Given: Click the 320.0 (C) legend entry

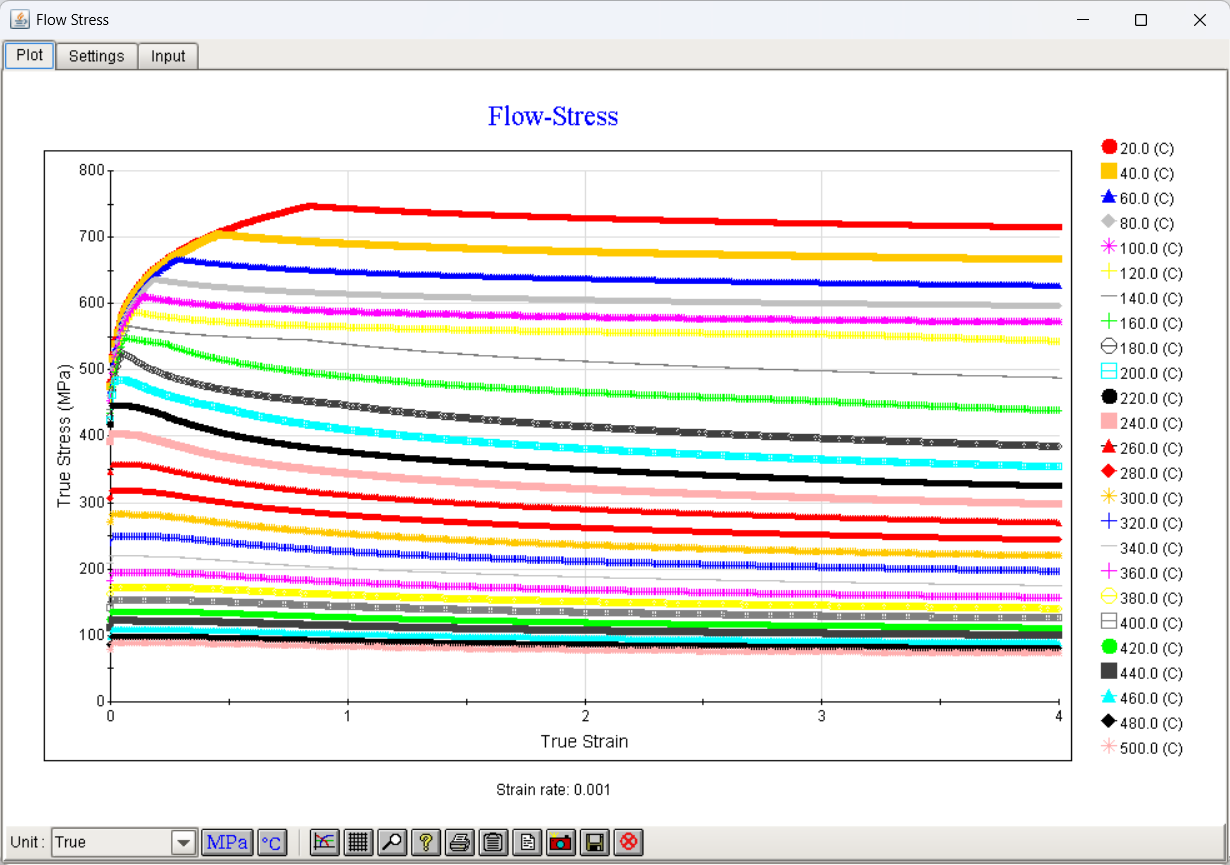Looking at the screenshot, I should (1142, 523).
